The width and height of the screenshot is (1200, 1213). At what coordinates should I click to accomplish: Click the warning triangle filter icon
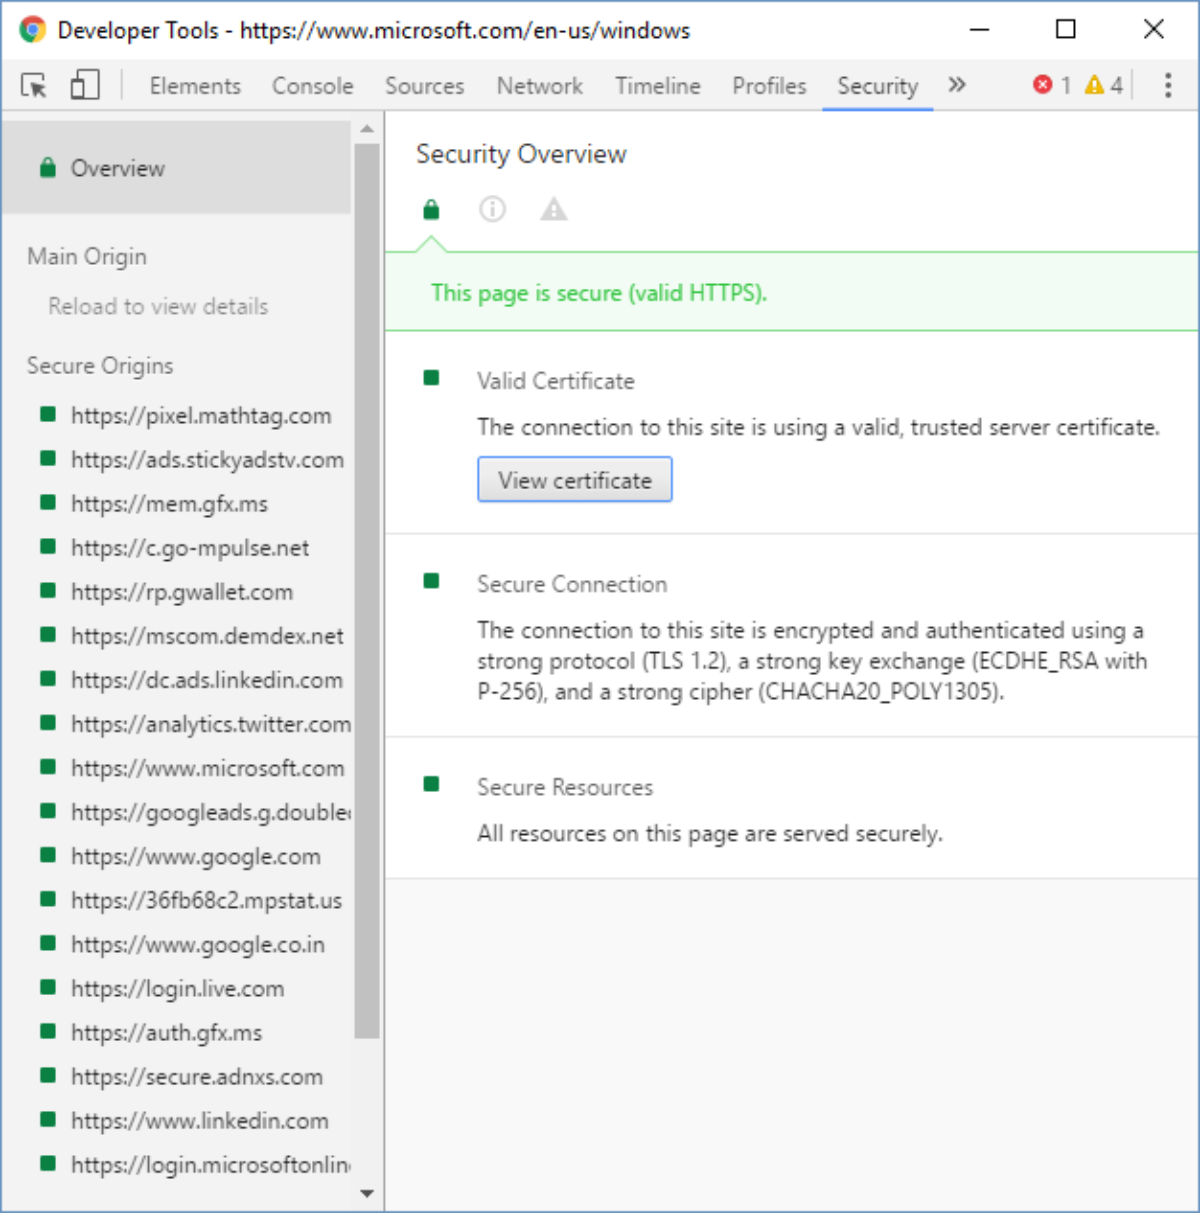tap(553, 210)
